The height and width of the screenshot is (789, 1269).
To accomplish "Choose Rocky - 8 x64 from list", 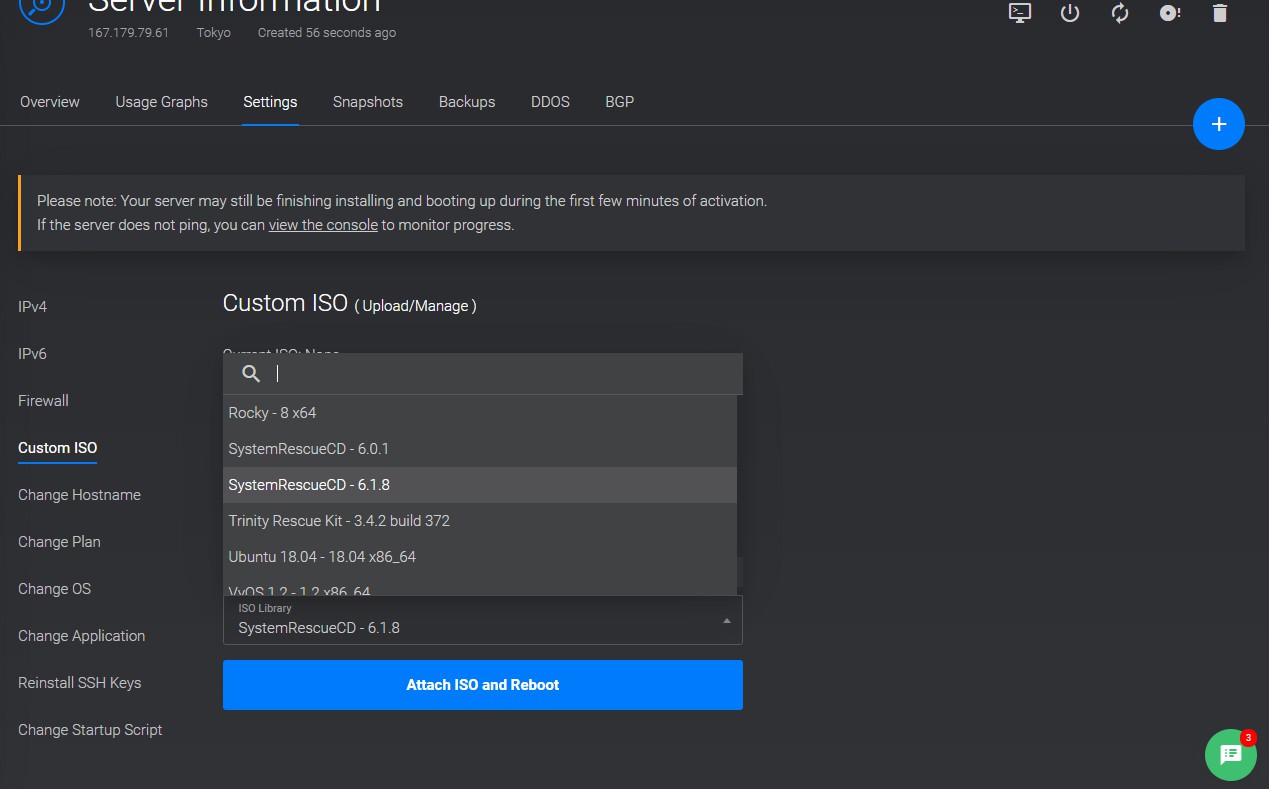I will 480,413.
